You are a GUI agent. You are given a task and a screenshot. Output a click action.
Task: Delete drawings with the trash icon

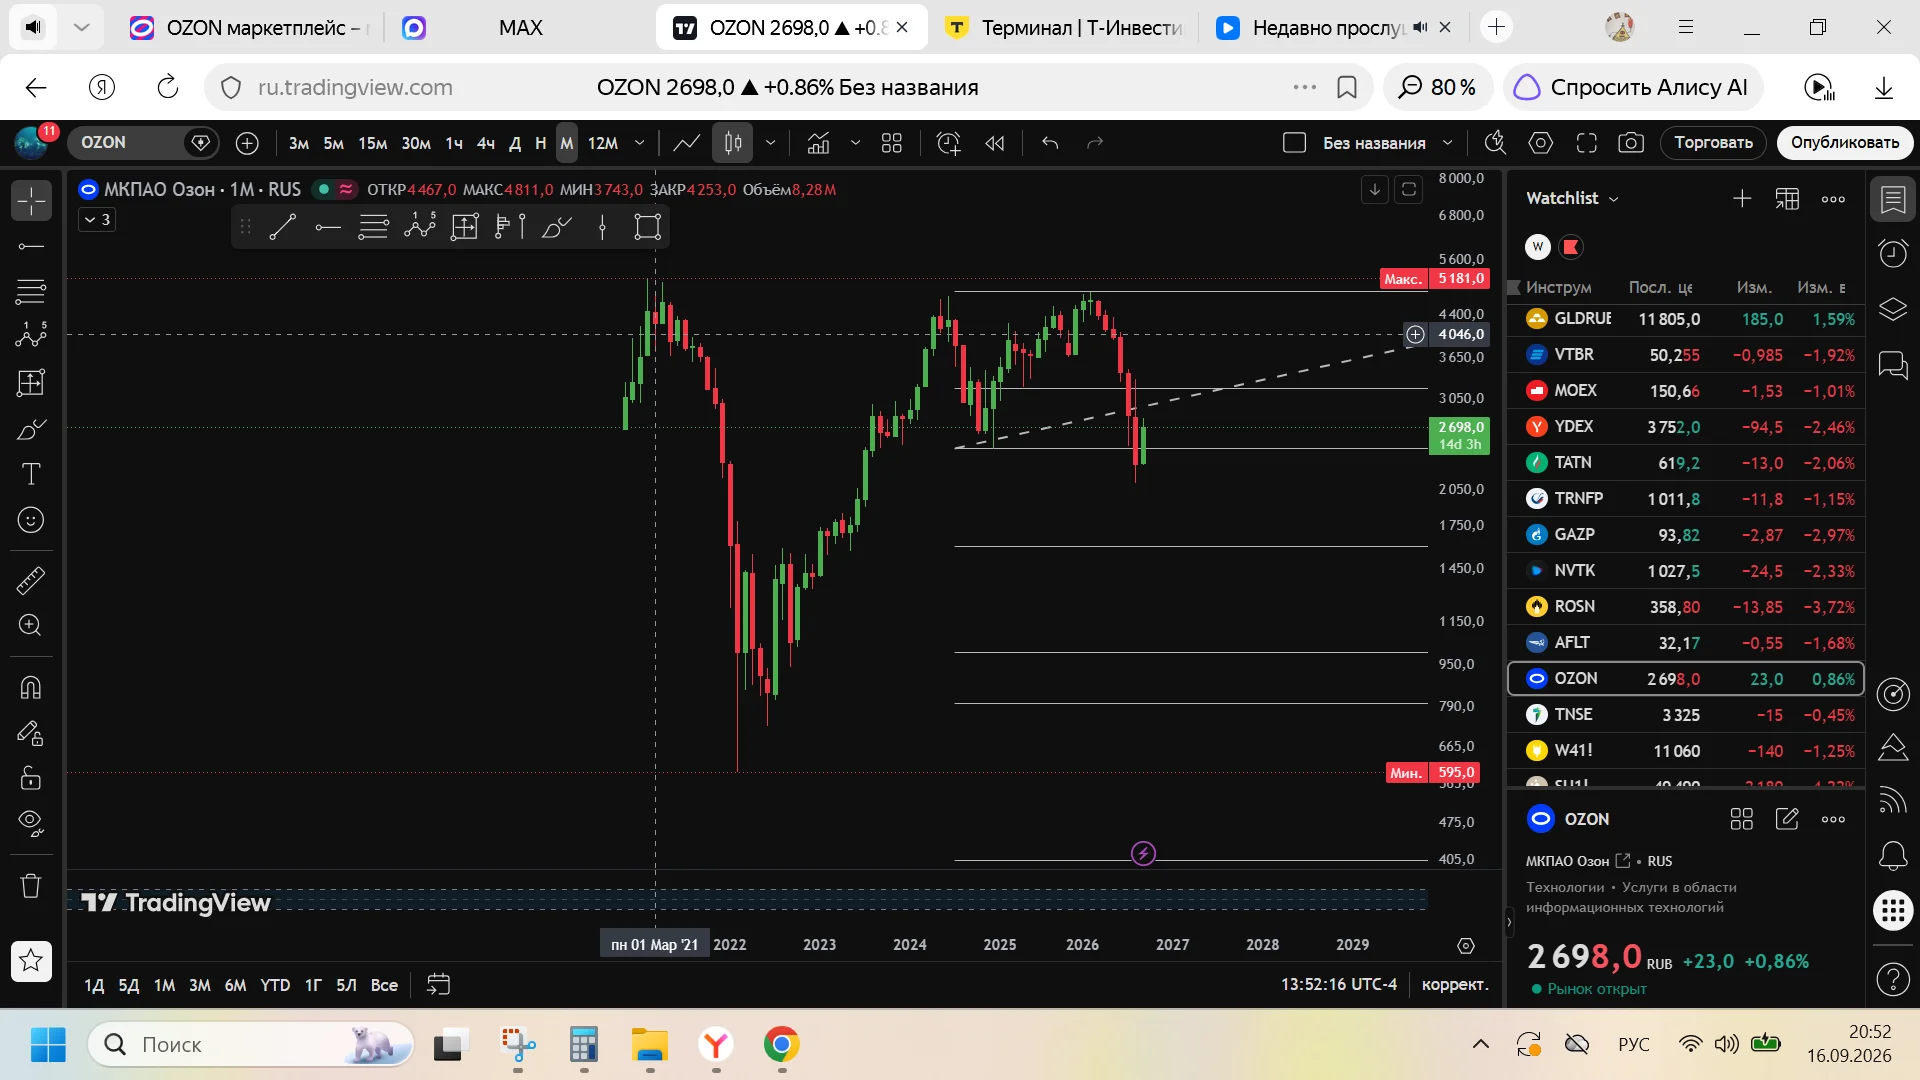tap(31, 886)
